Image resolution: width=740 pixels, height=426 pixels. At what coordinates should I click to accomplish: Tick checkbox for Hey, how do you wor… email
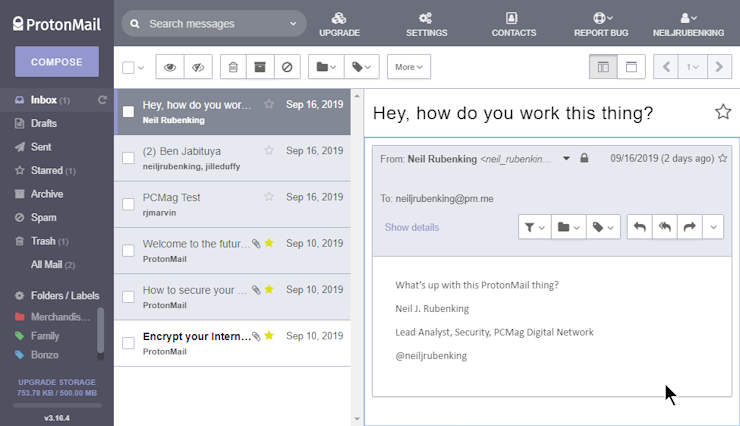[x=128, y=112]
